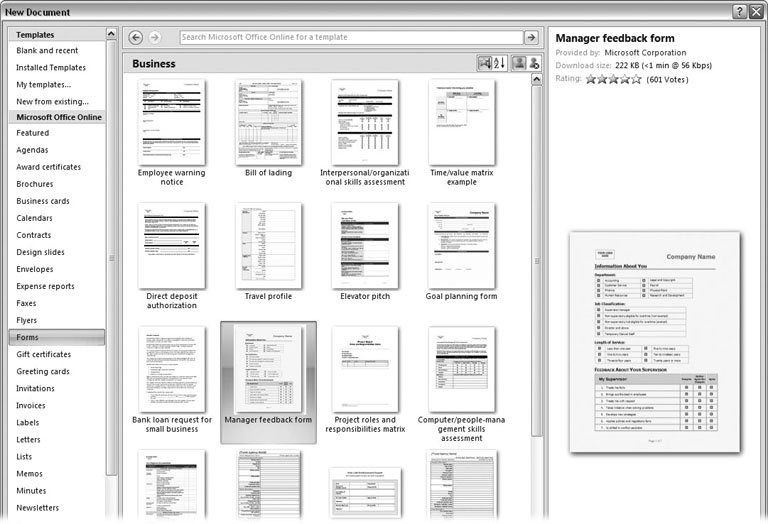Browse Award certificates templates
The image size is (768, 524).
tap(48, 167)
